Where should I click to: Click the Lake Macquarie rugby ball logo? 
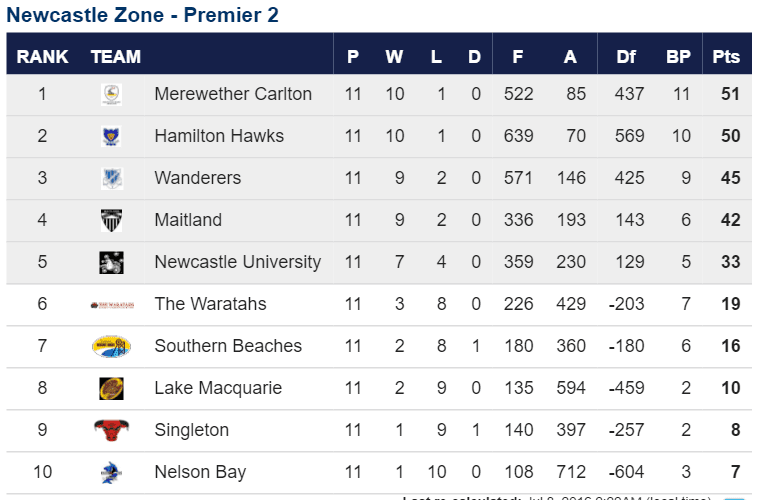pyautogui.click(x=111, y=389)
